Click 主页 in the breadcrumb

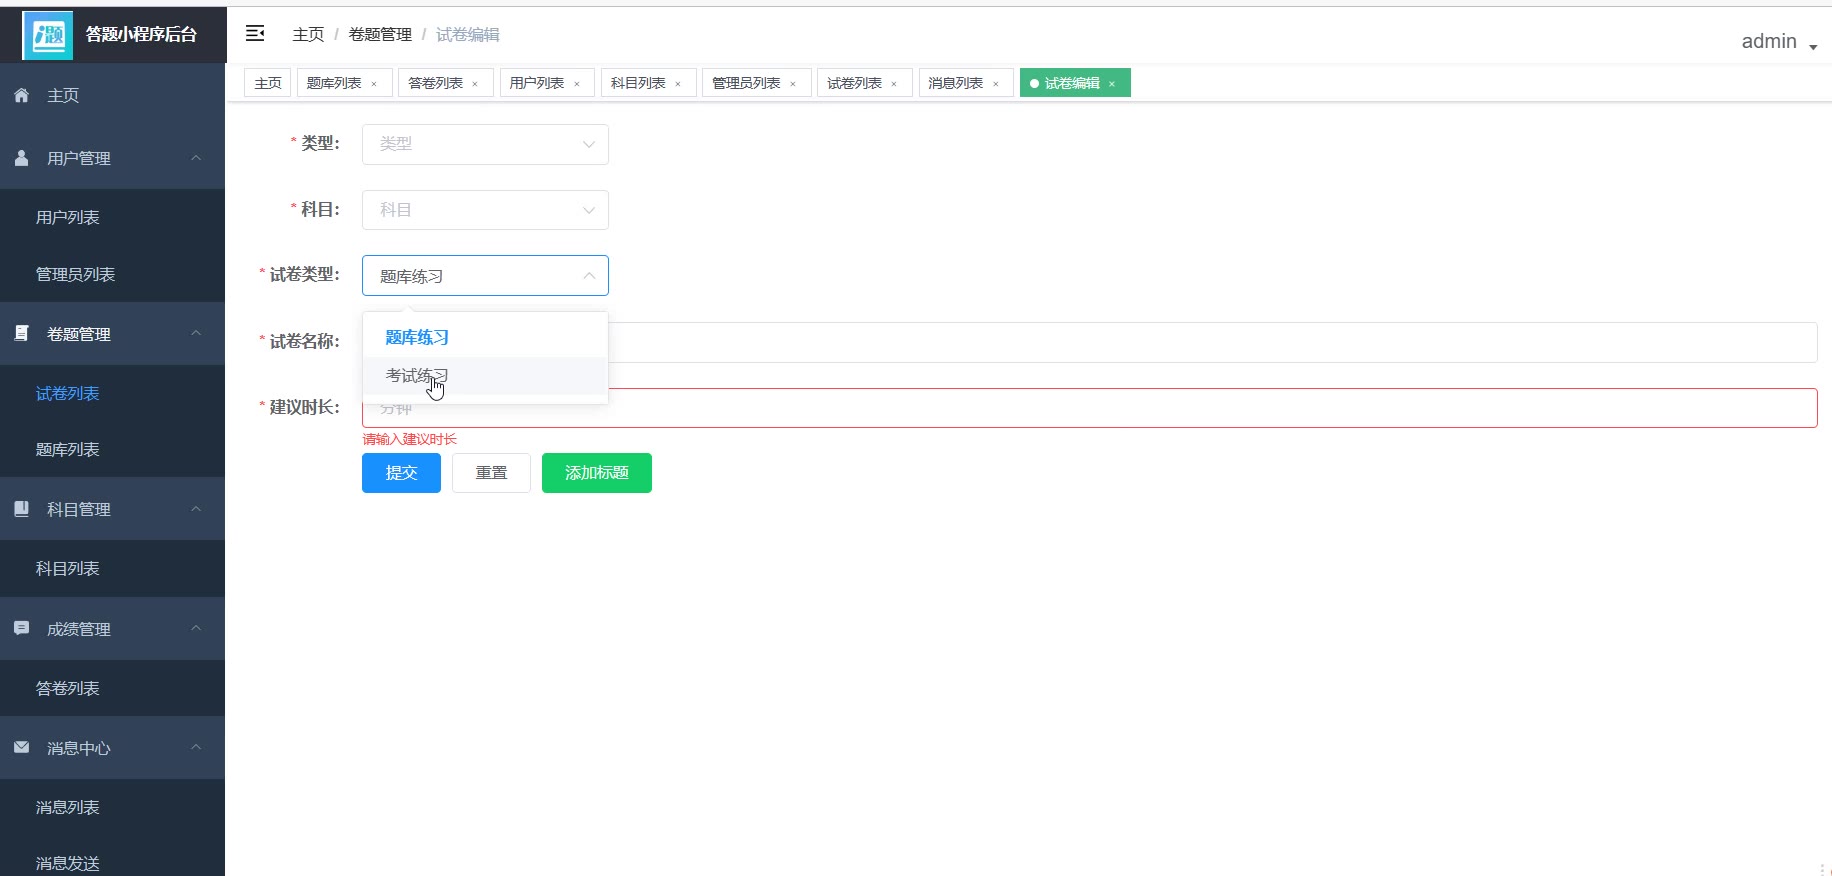click(x=308, y=35)
